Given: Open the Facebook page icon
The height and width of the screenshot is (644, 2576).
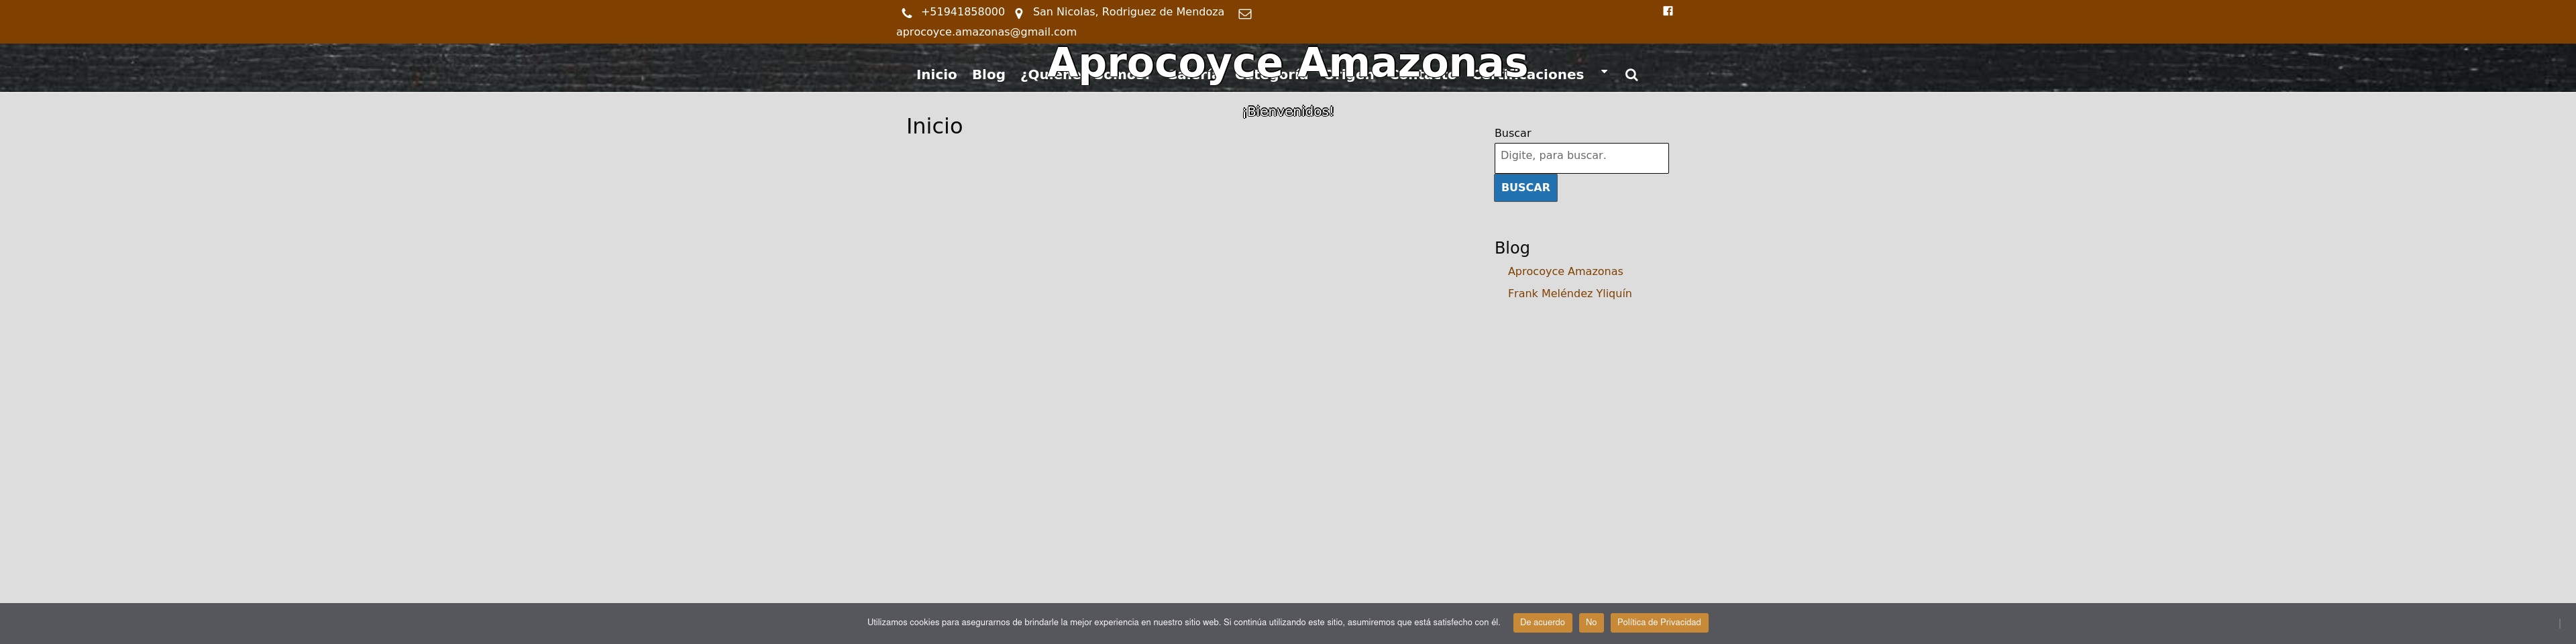Looking at the screenshot, I should (1668, 11).
